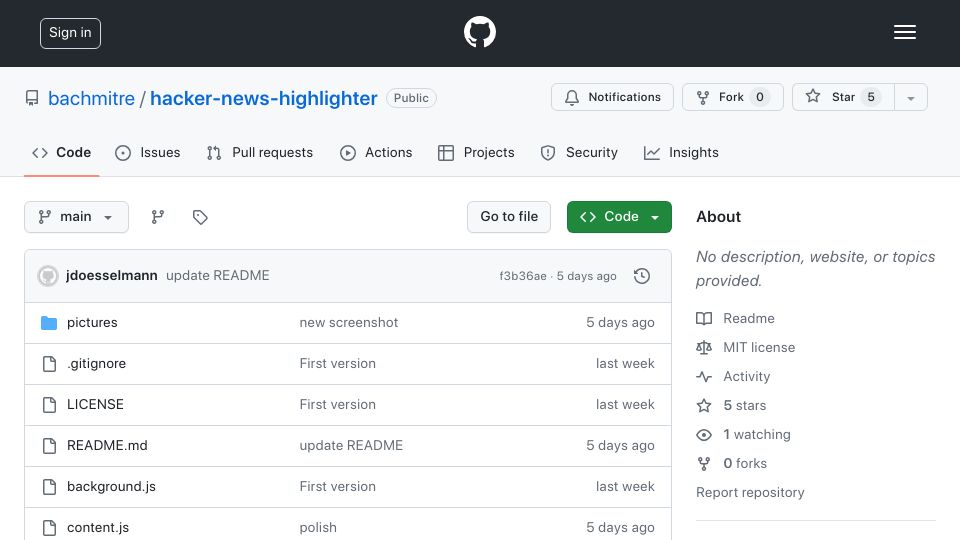Open the jdoesselmann commit author link
This screenshot has height=540, width=960.
click(111, 276)
